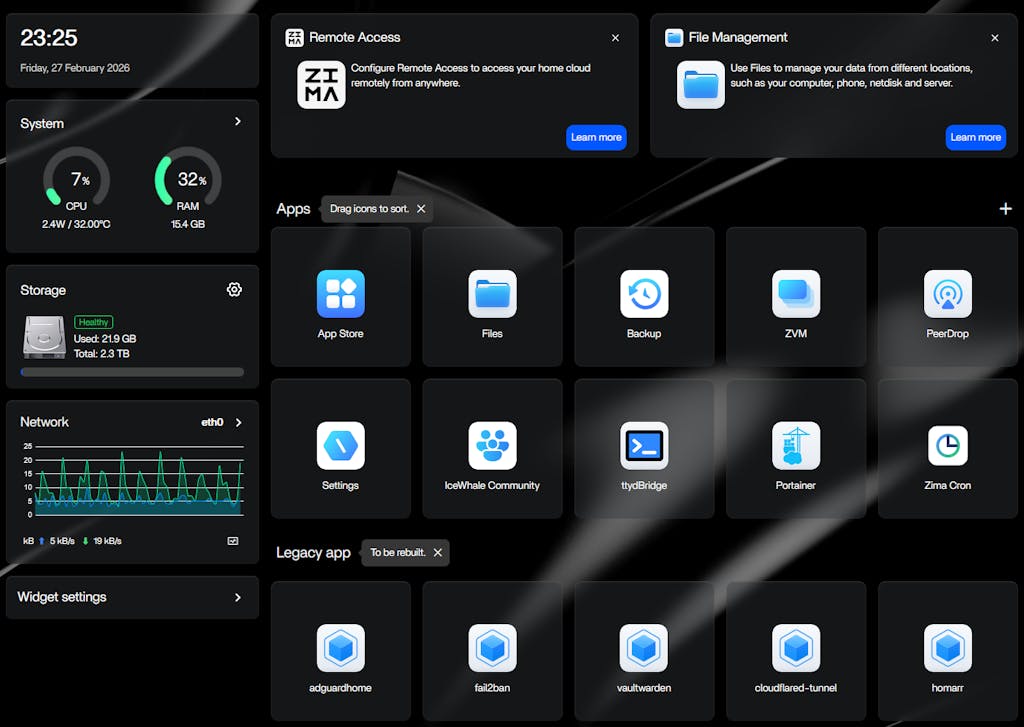Launch the Files app icon
The width and height of the screenshot is (1024, 727).
pyautogui.click(x=492, y=294)
